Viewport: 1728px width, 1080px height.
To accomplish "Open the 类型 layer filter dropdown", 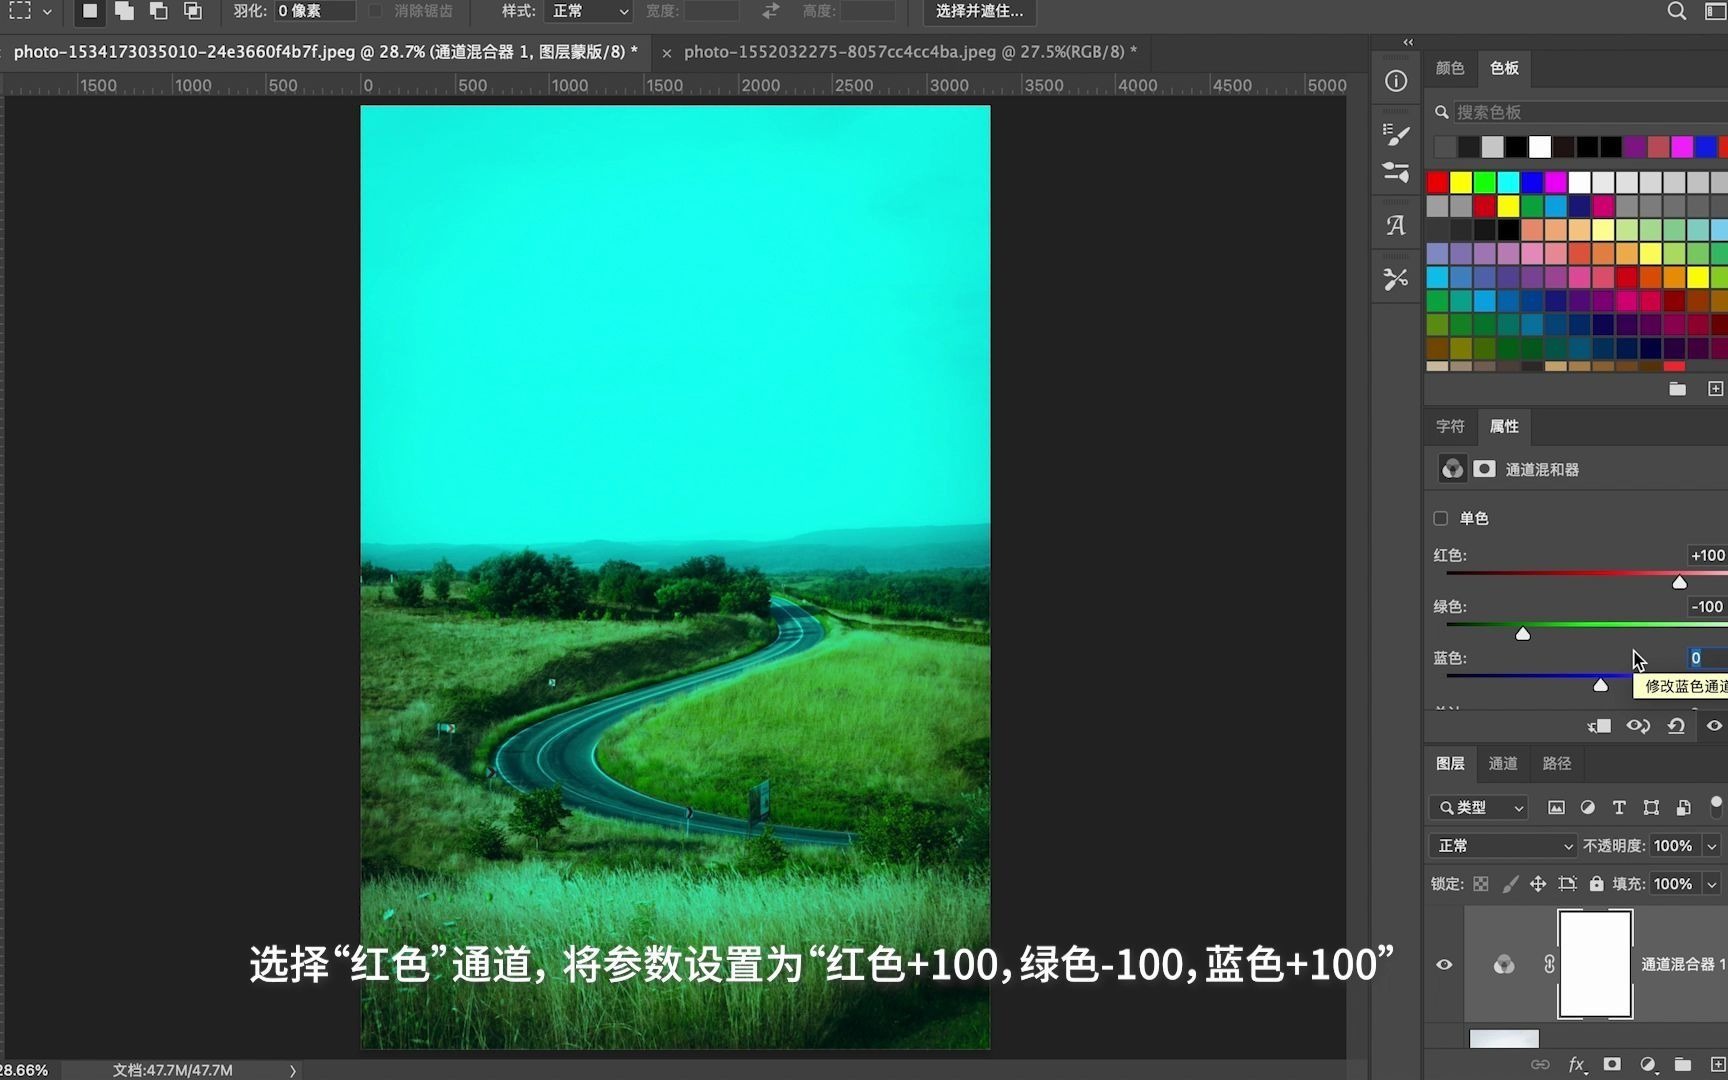I will pos(1478,807).
